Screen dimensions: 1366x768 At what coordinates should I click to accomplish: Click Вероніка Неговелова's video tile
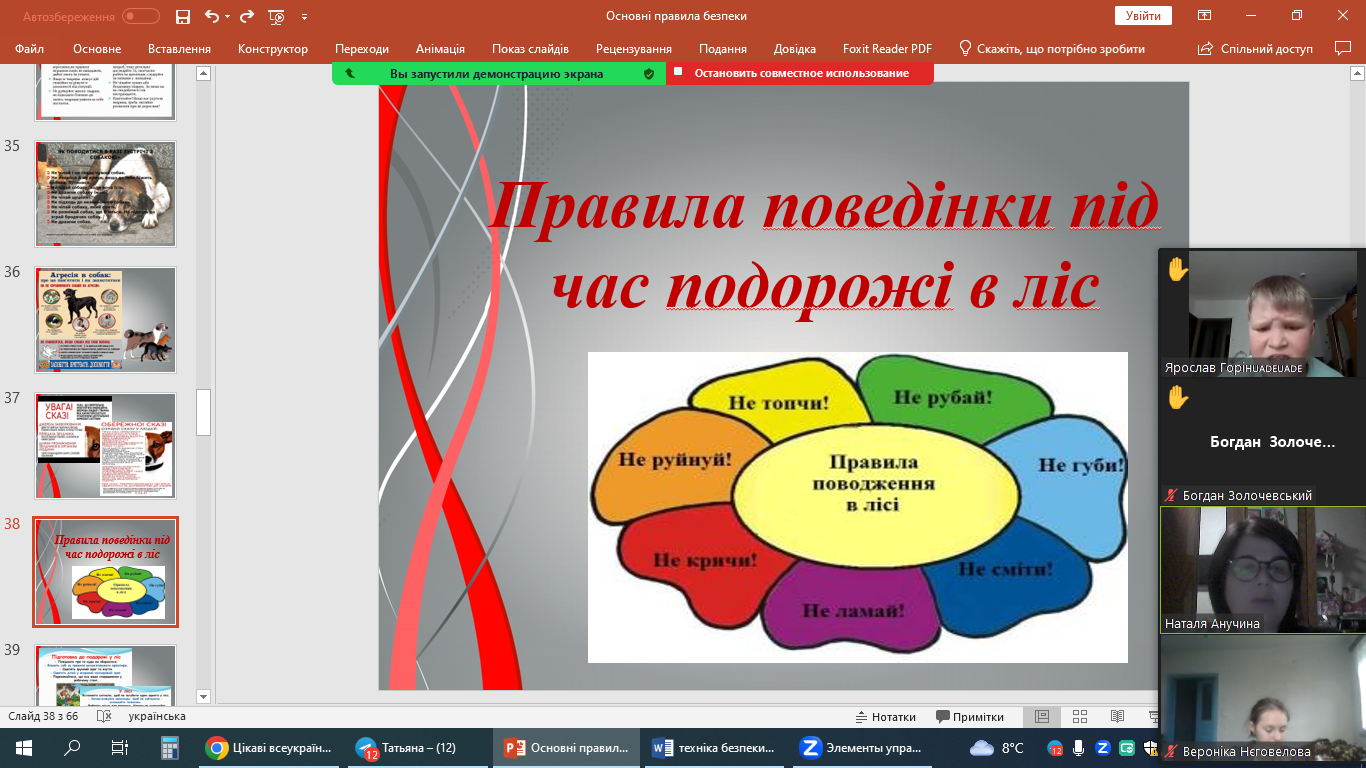(1262, 698)
